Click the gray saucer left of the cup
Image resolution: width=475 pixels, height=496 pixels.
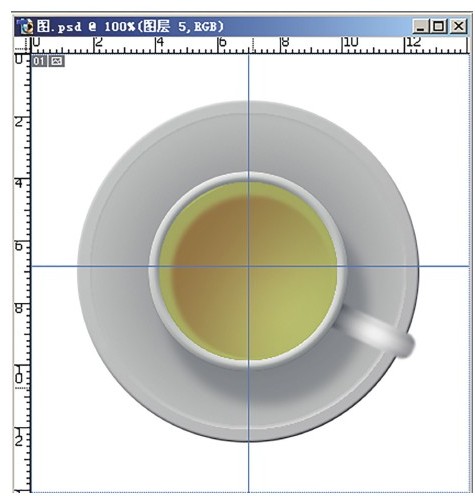click(x=113, y=267)
